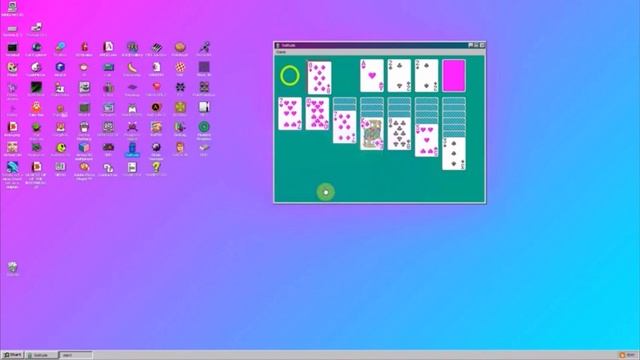
Task: Open the My Computer desktop icon
Action: coord(12,9)
